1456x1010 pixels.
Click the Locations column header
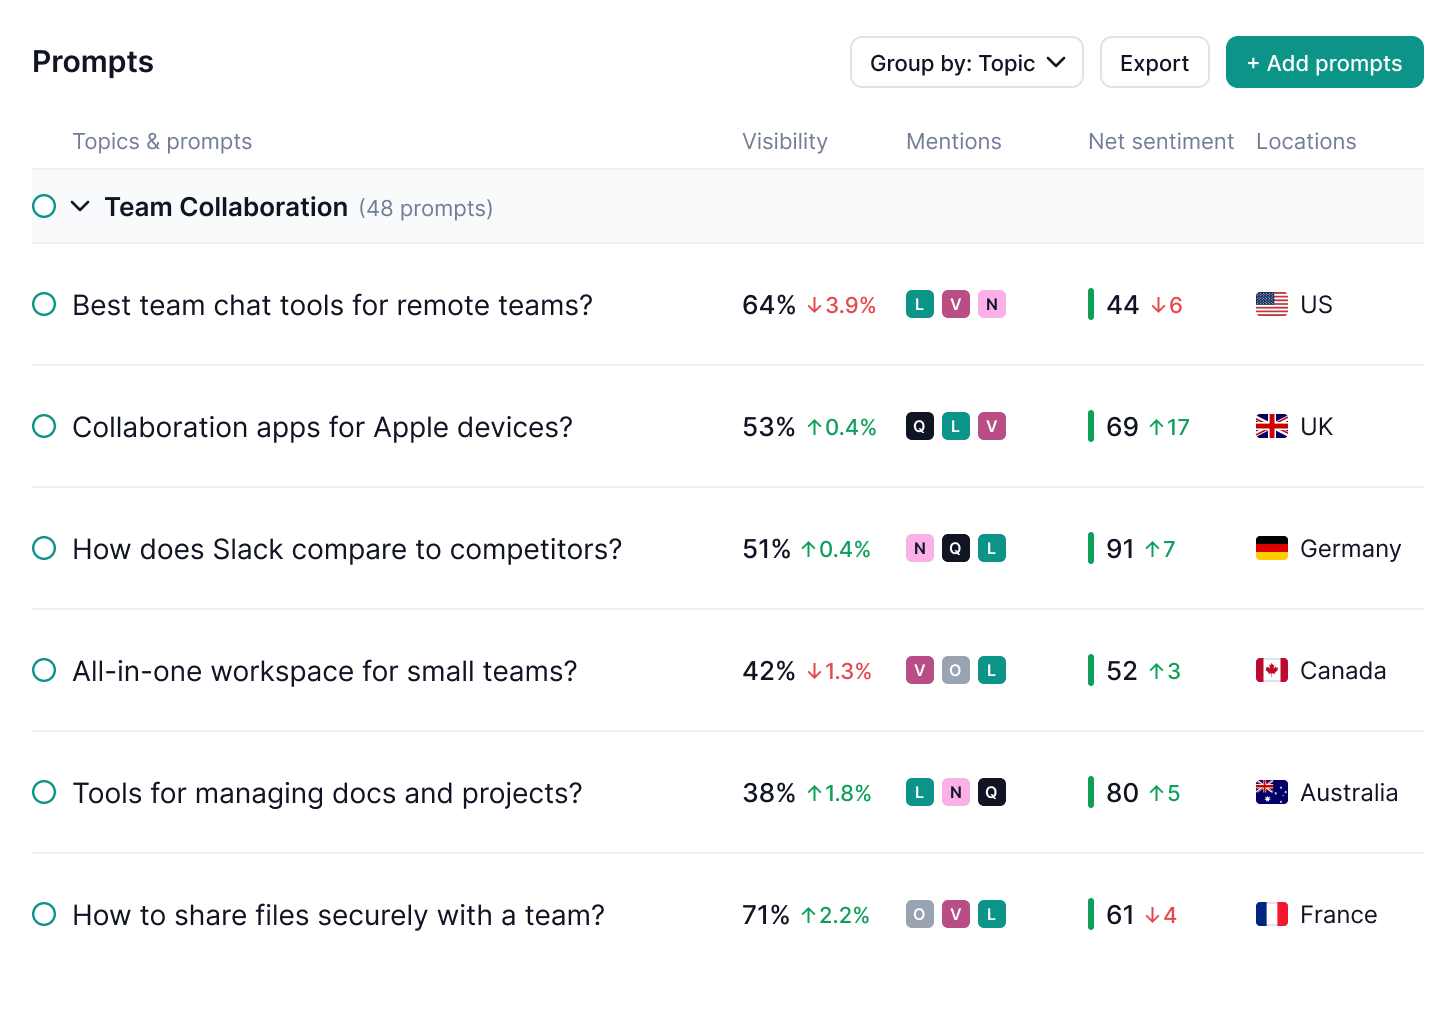coord(1306,141)
